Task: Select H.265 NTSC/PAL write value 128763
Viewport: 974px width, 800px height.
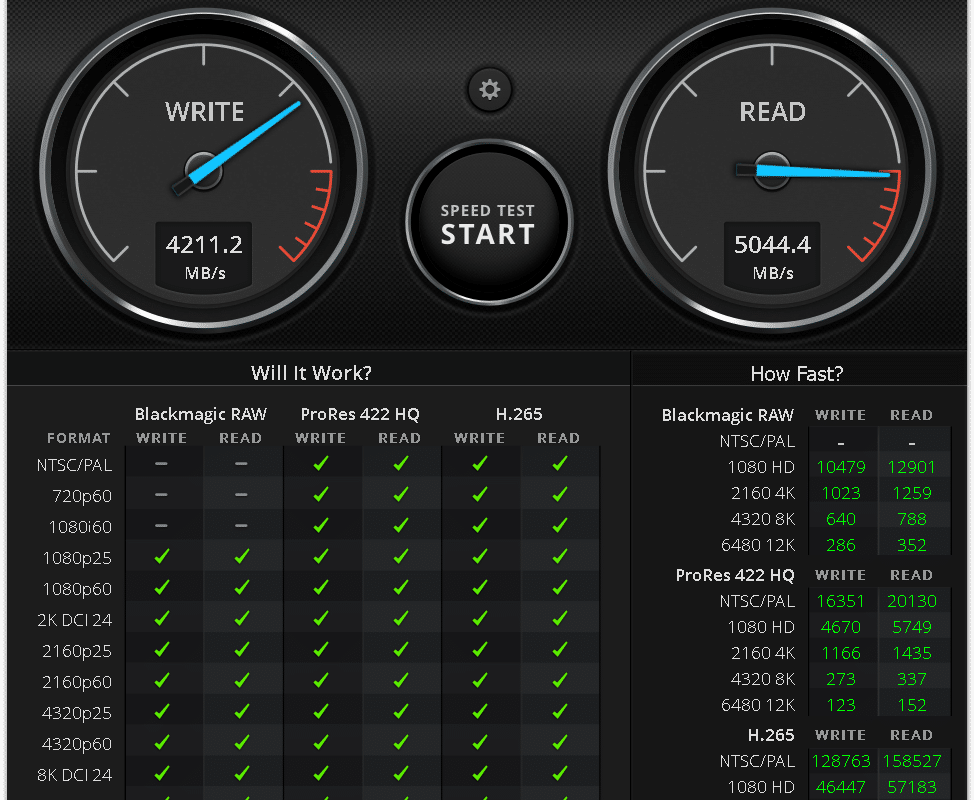Action: pos(841,761)
